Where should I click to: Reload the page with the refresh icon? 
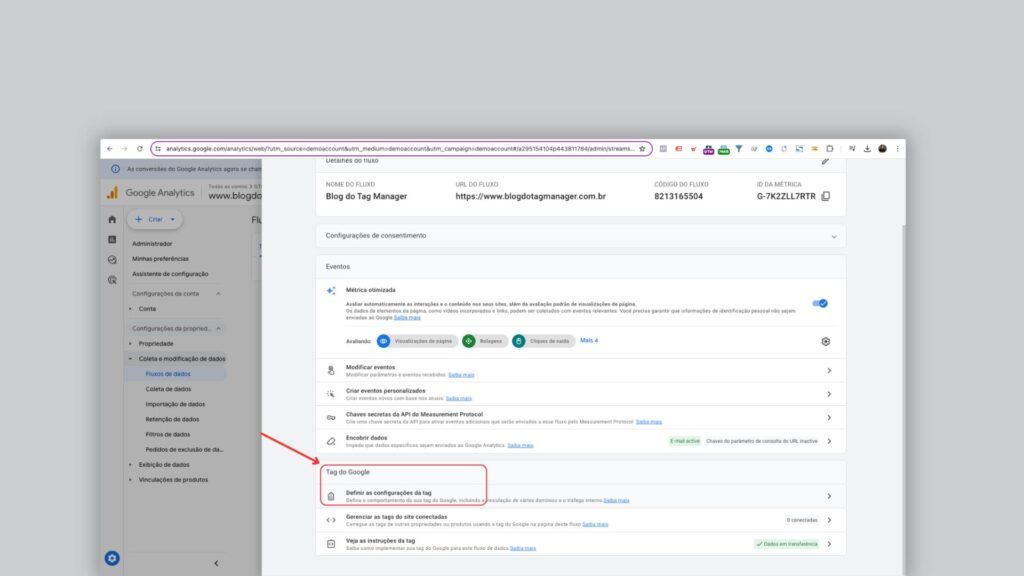[140, 149]
